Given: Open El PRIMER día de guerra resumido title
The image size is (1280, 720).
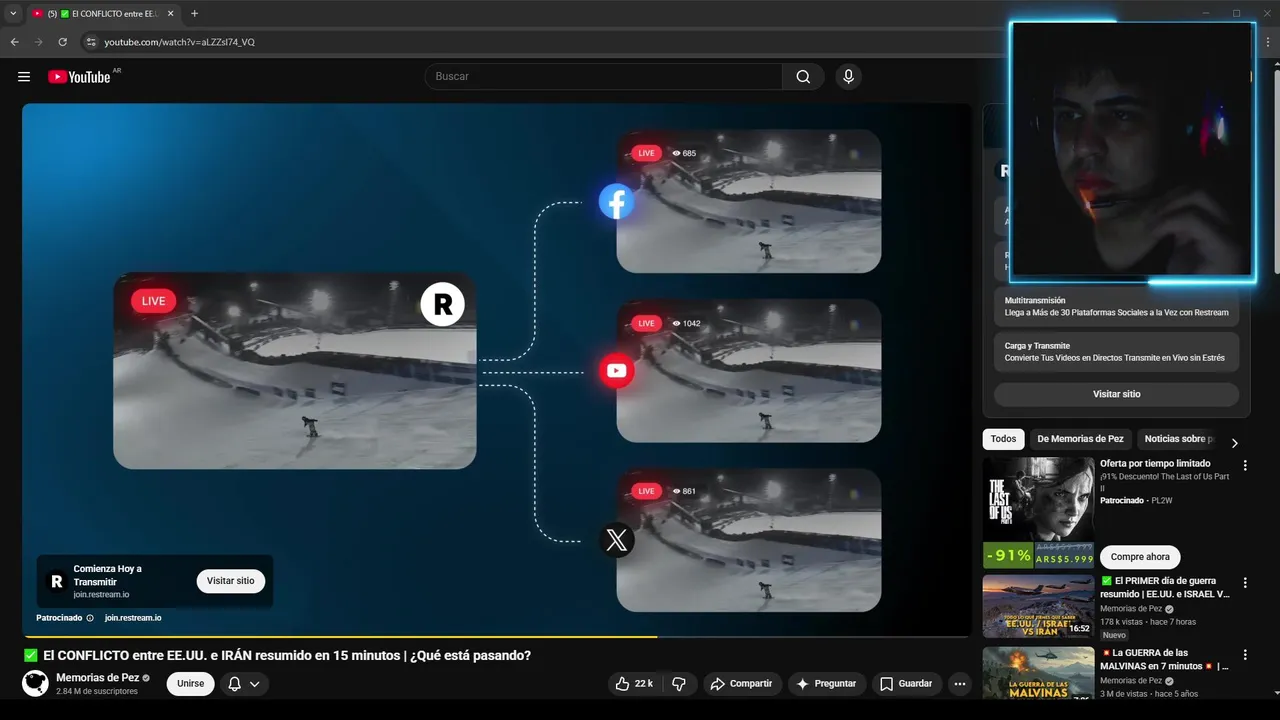Looking at the screenshot, I should [1165, 587].
